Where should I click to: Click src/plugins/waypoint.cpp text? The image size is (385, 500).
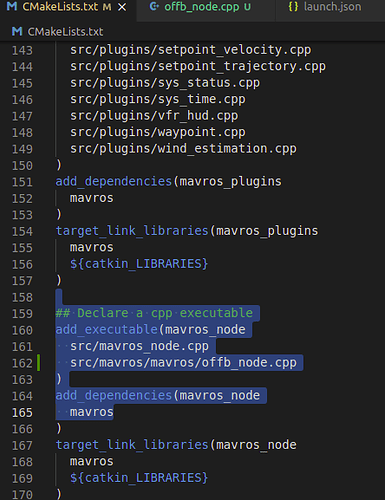pos(158,132)
